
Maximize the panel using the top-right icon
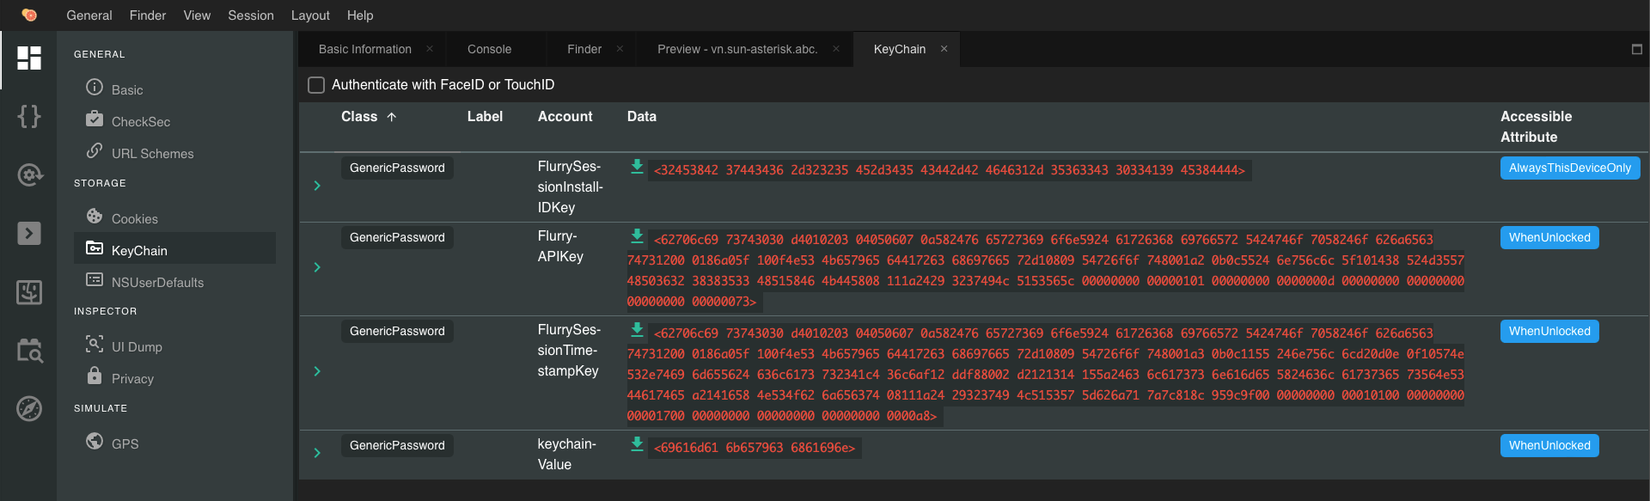[x=1636, y=49]
